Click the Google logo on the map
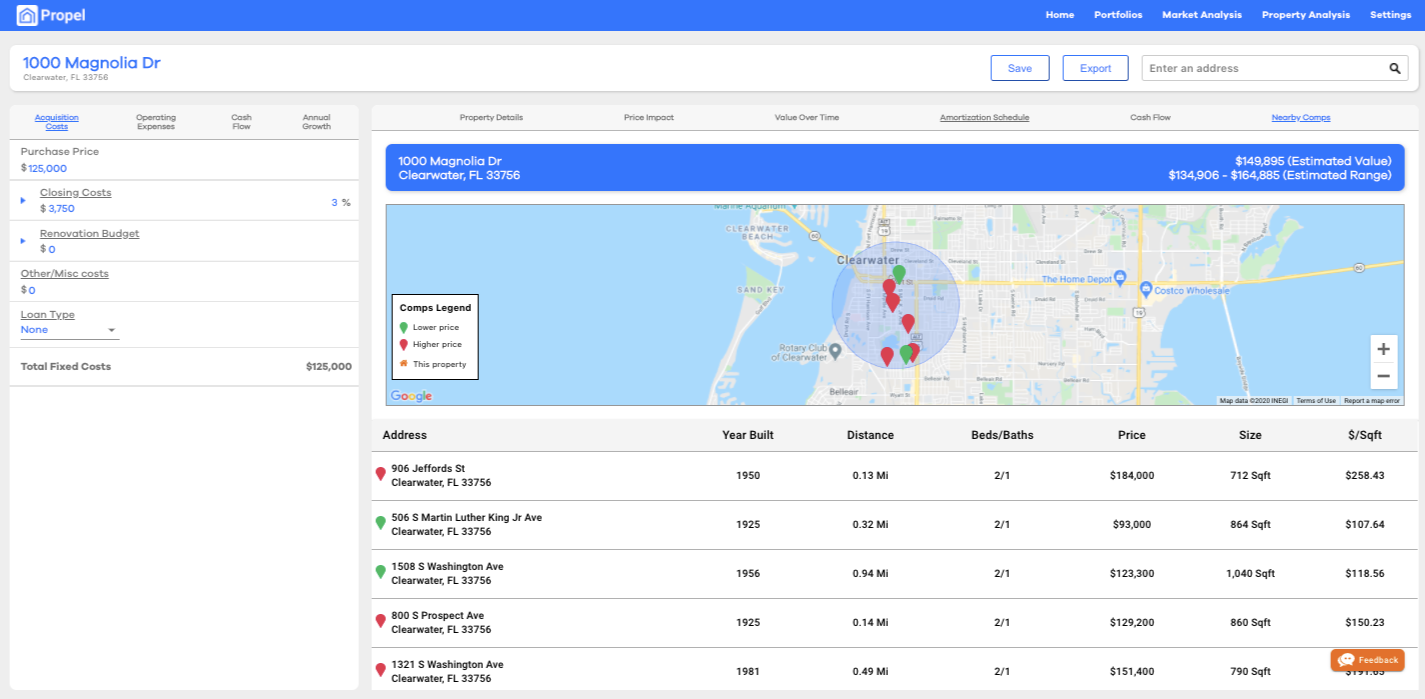The height and width of the screenshot is (699, 1425). [411, 396]
